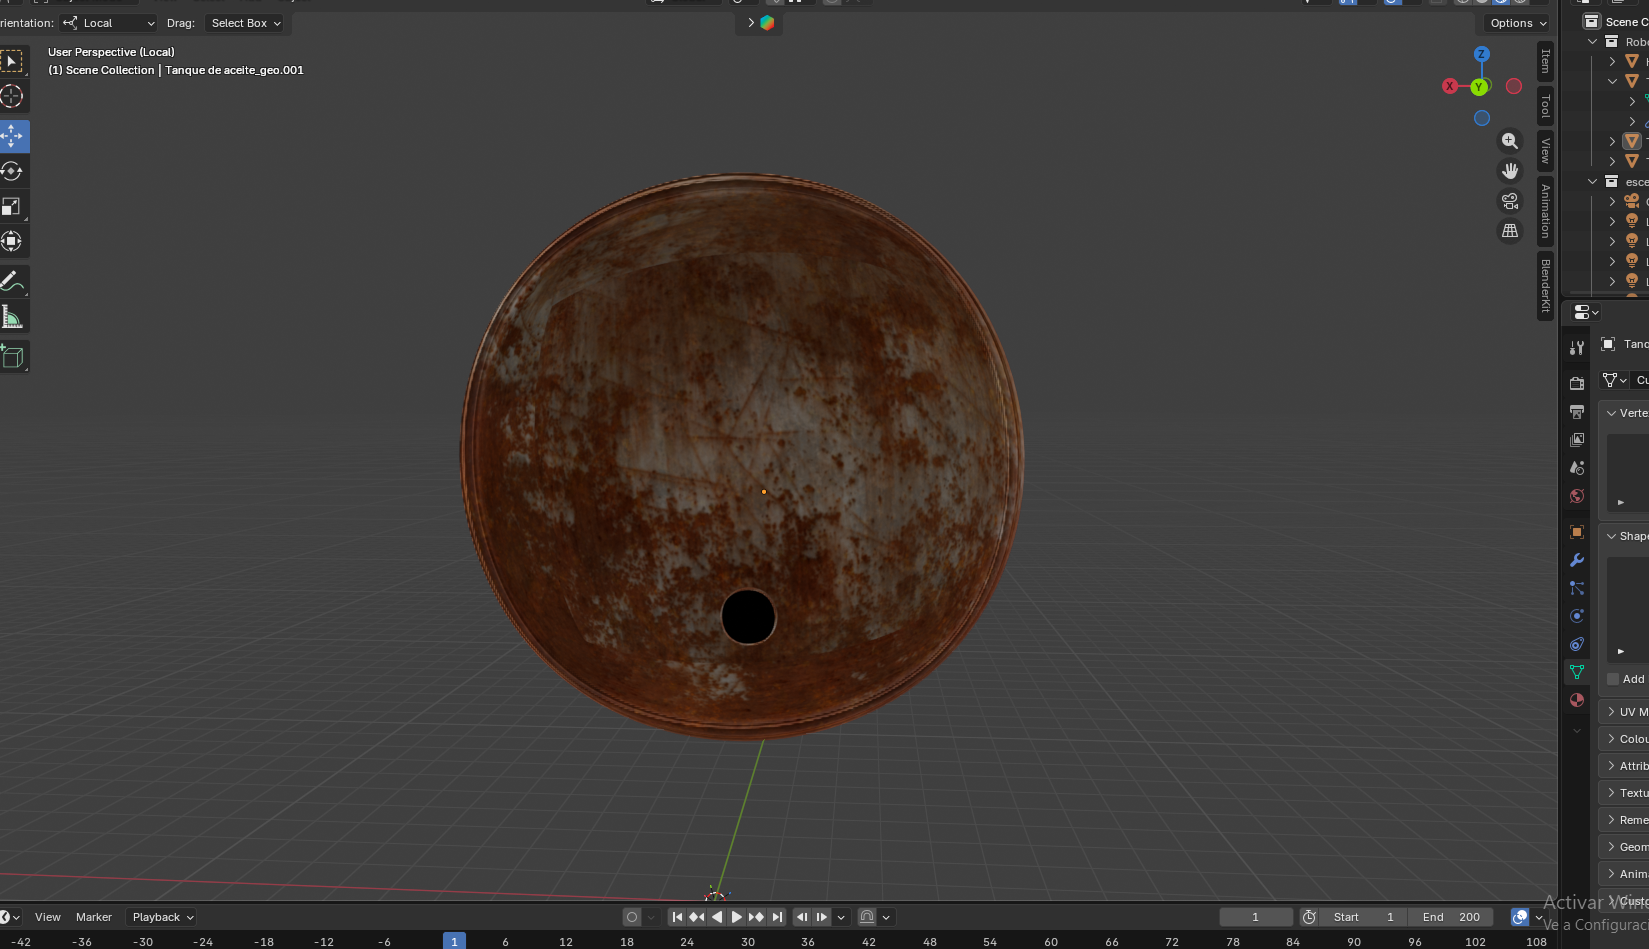Image resolution: width=1649 pixels, height=949 pixels.
Task: Pick the Annotate pencil tool
Action: pos(12,282)
